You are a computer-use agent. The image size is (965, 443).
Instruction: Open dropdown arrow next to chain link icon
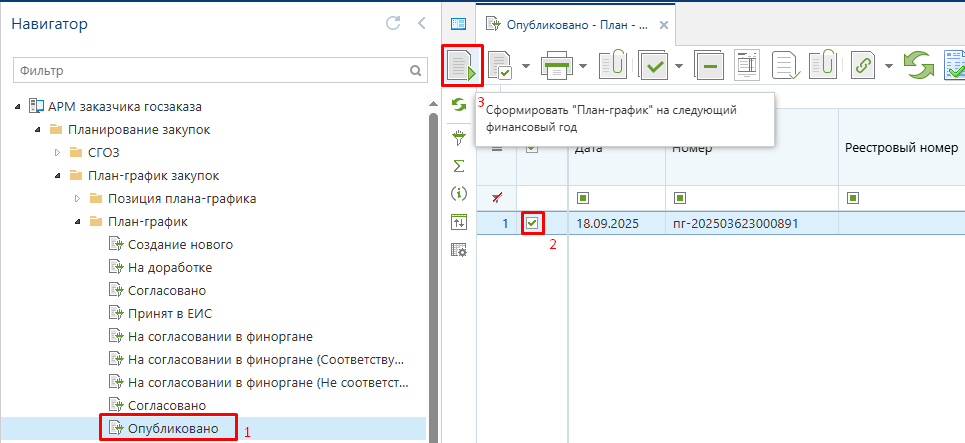[888, 66]
